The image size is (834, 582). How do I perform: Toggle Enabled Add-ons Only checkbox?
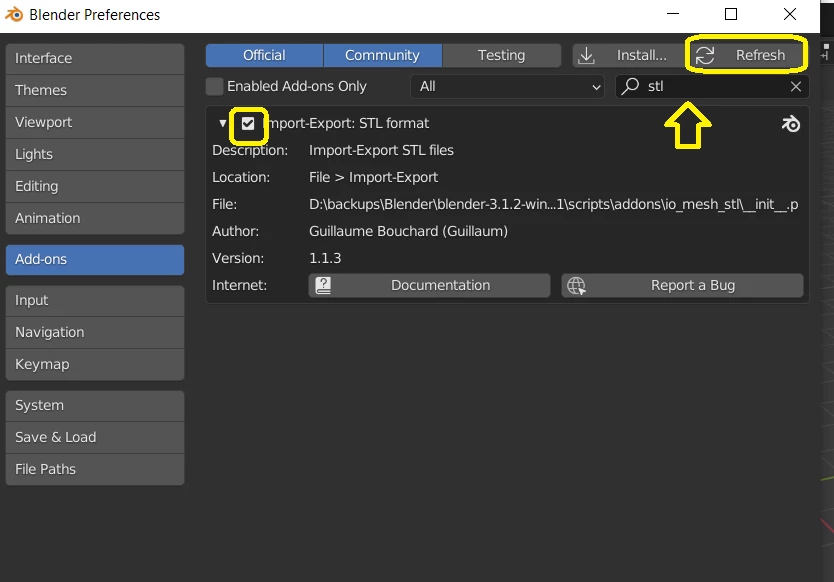[x=214, y=86]
